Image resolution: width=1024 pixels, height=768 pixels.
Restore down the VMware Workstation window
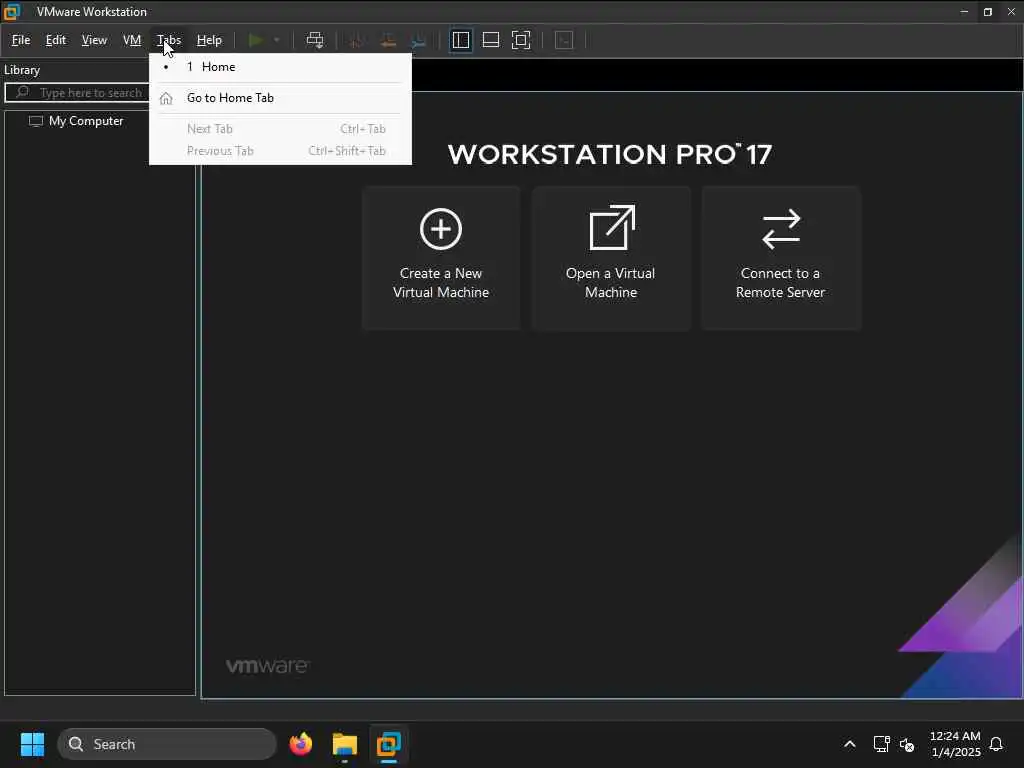pyautogui.click(x=987, y=12)
